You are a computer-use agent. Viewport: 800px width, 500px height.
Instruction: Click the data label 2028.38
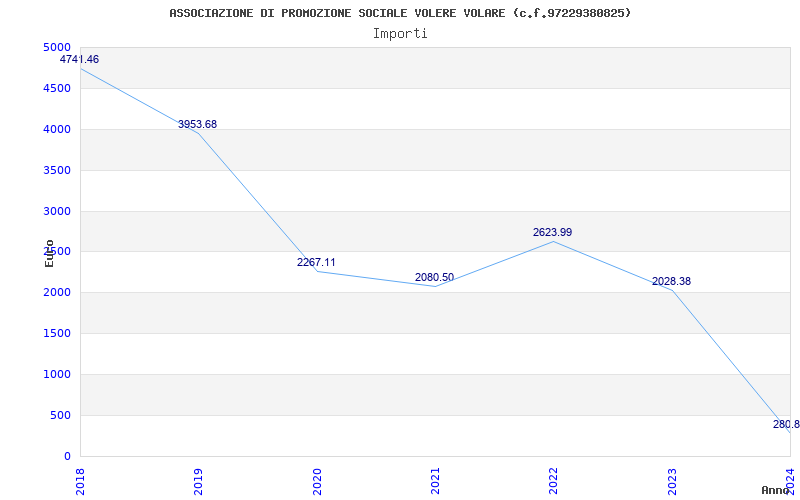[671, 281]
